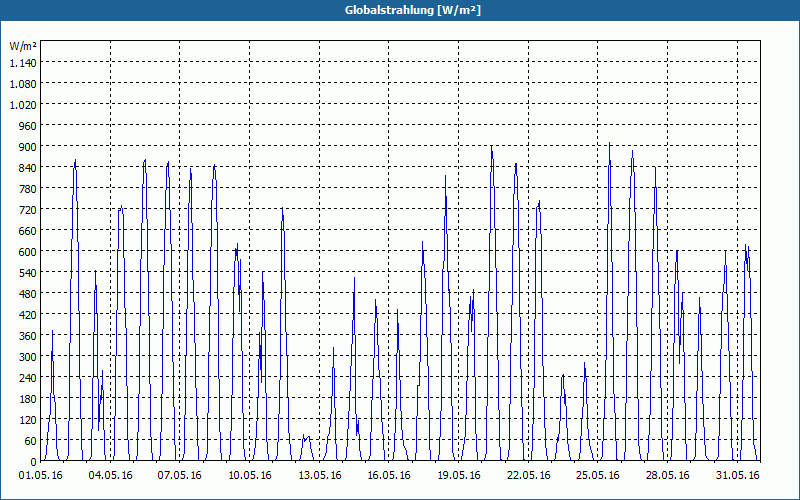Click the 420 y-axis label
The height and width of the screenshot is (500, 800).
(x=28, y=314)
